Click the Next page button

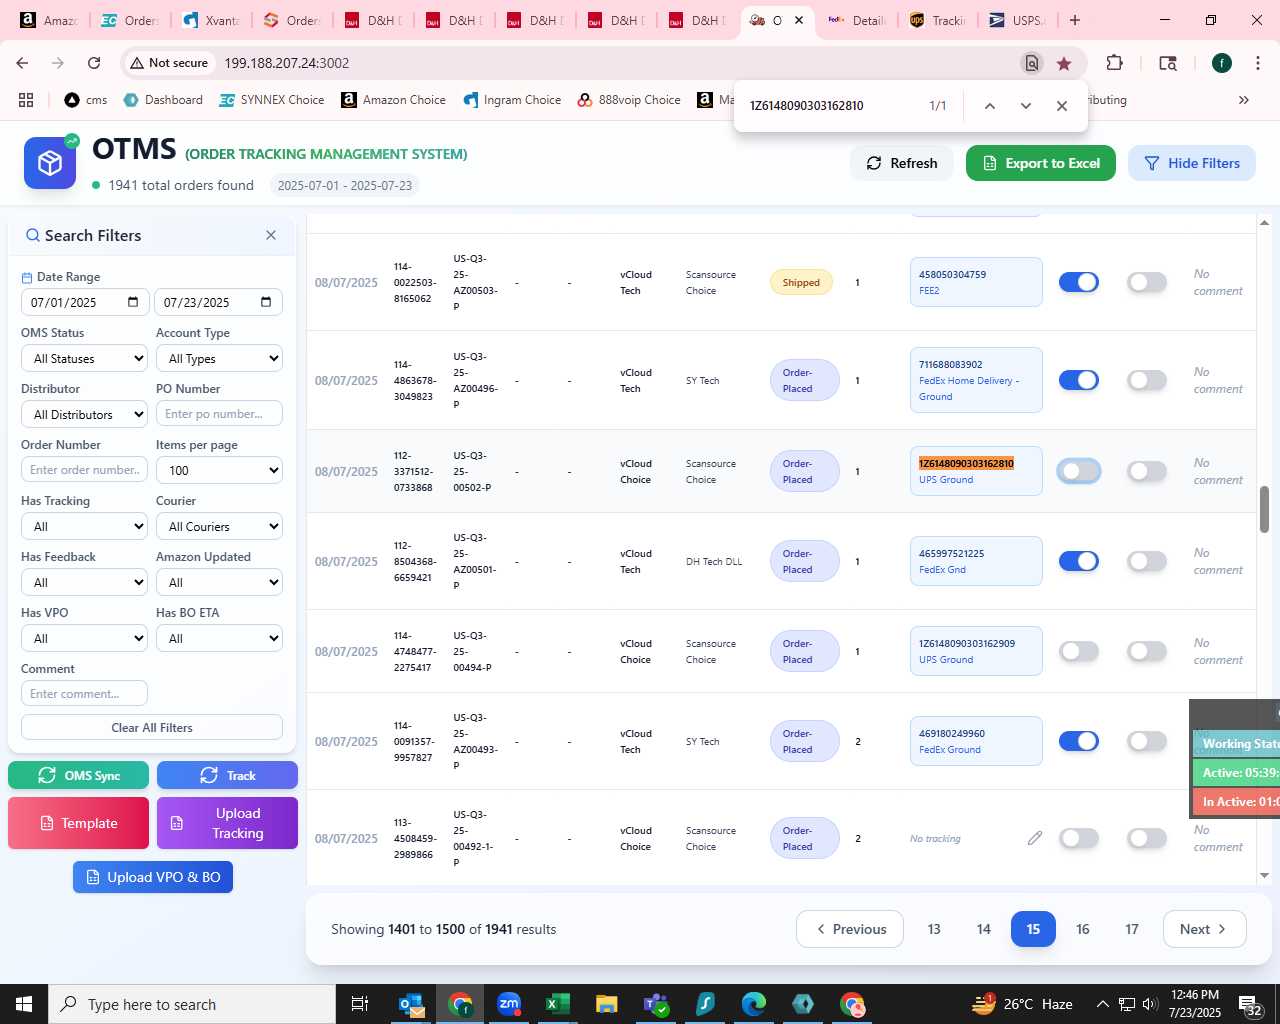1204,929
